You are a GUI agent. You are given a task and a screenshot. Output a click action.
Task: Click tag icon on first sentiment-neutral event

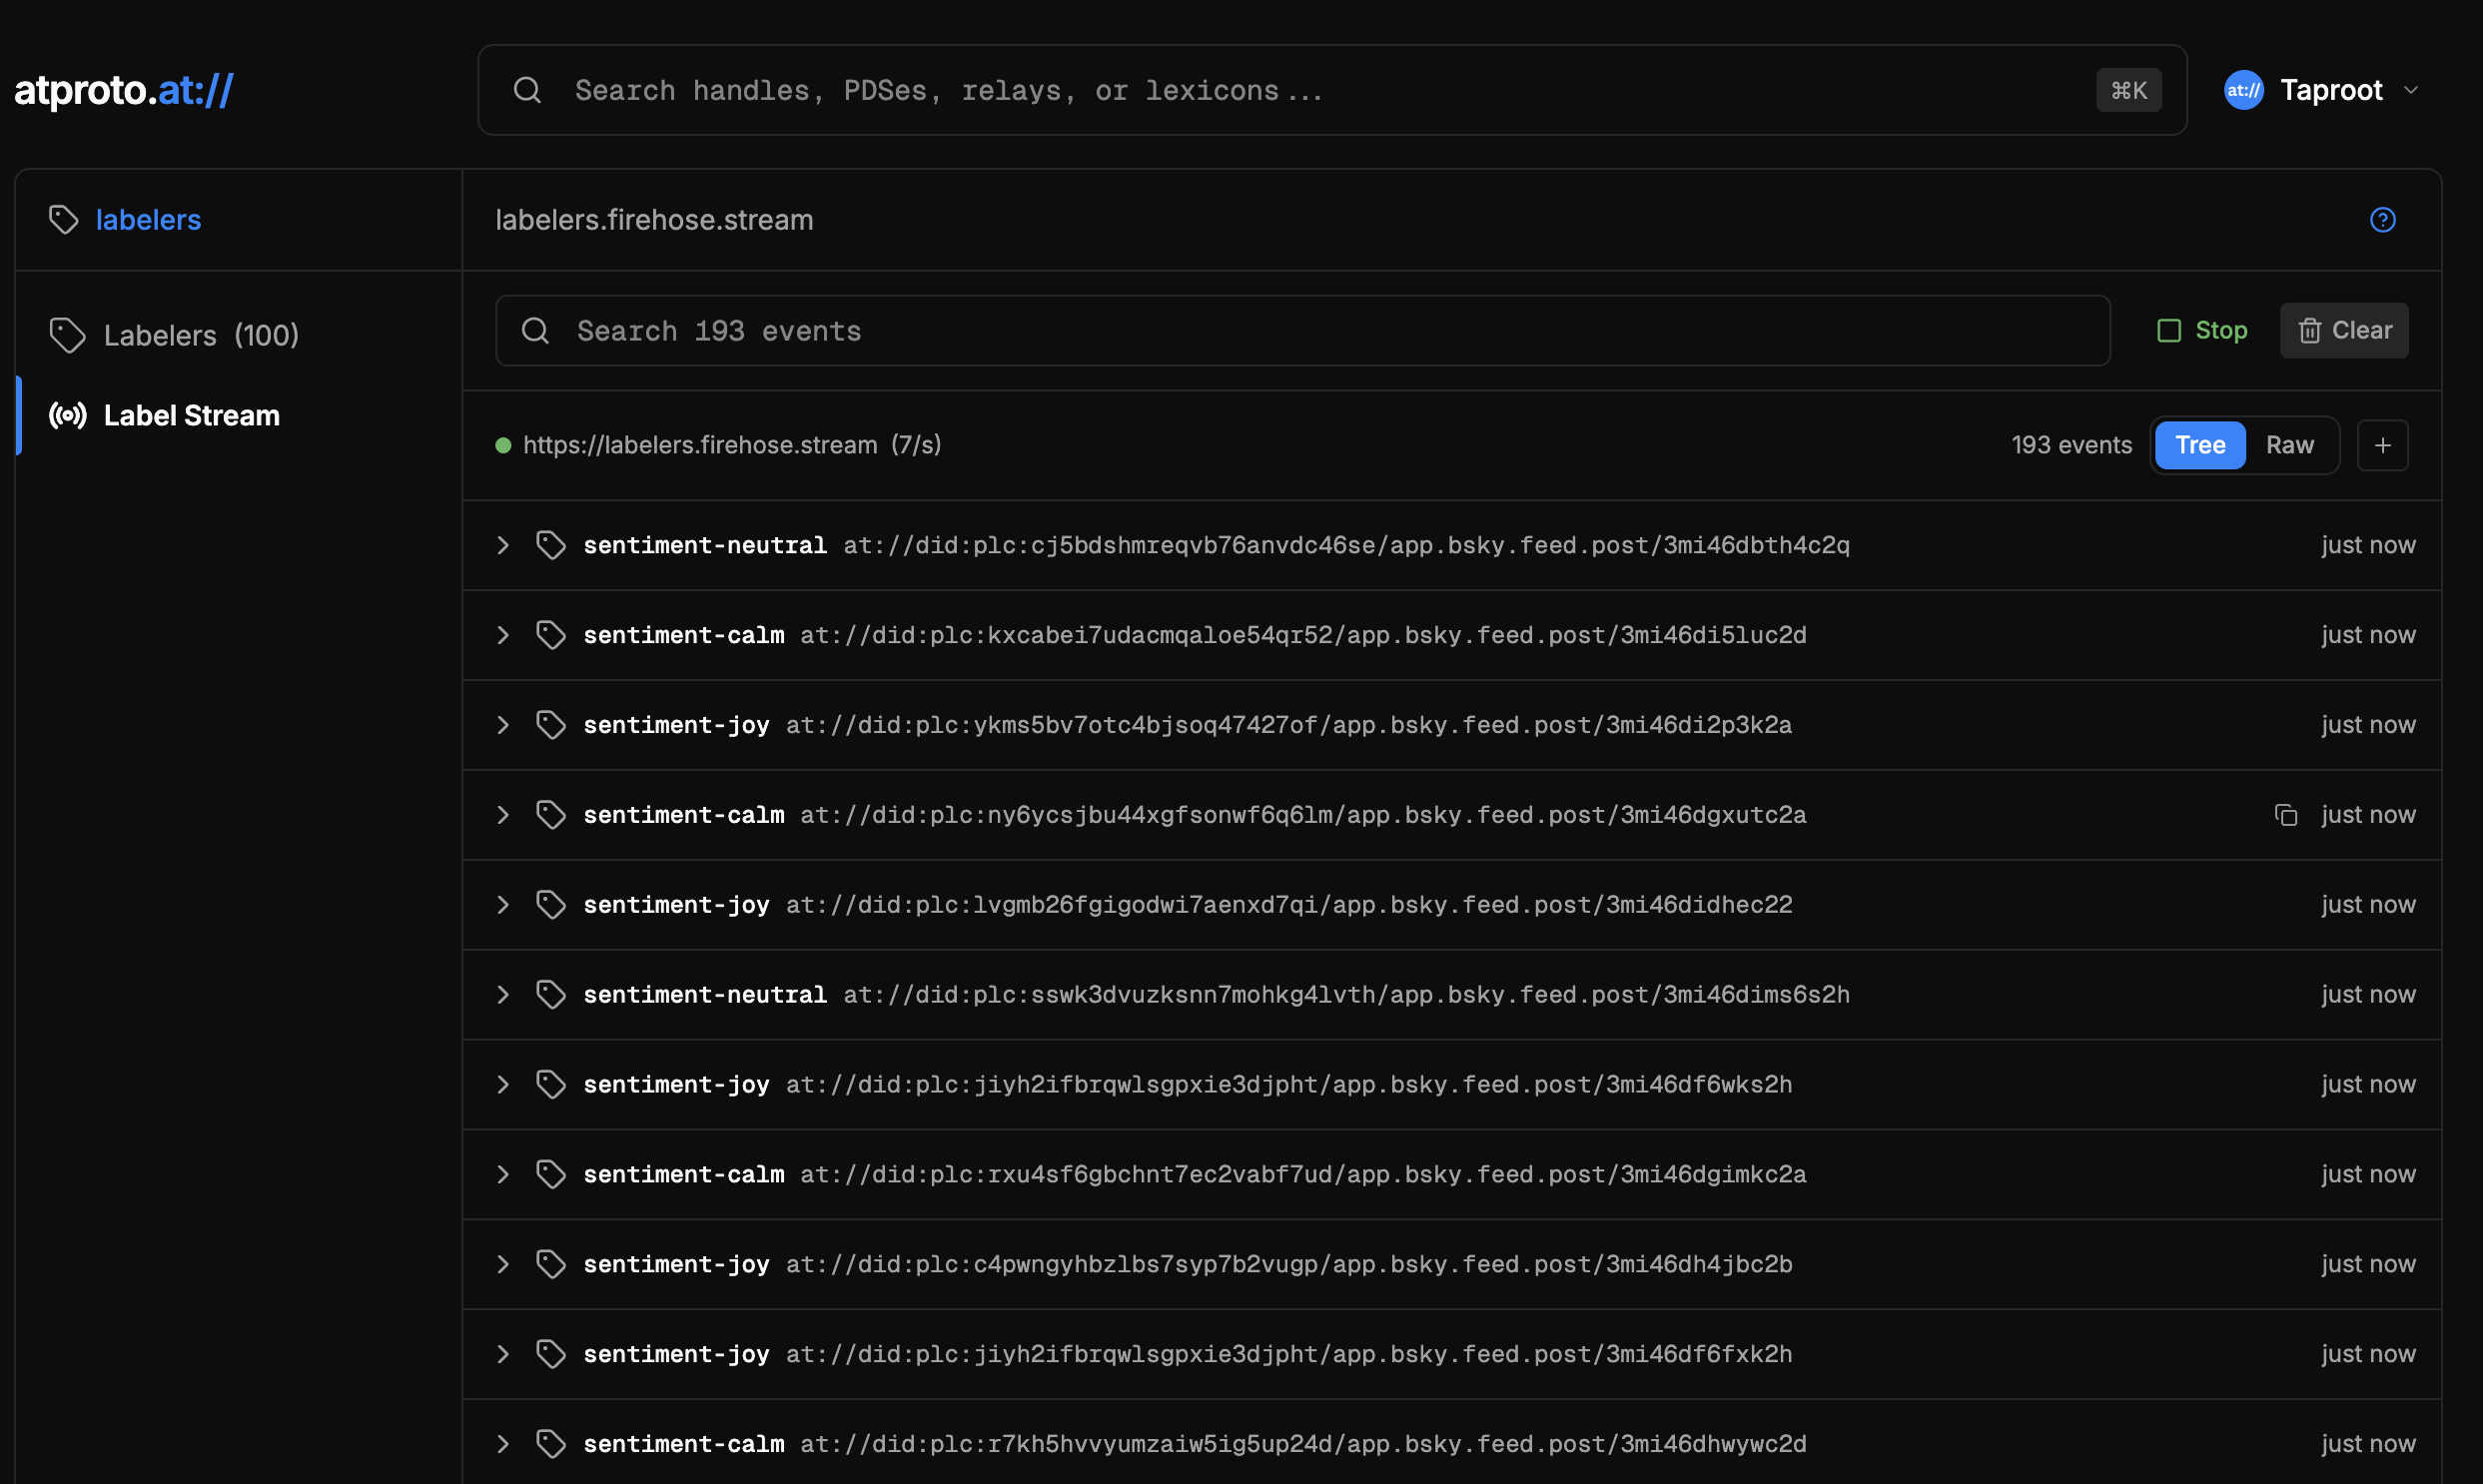(551, 545)
